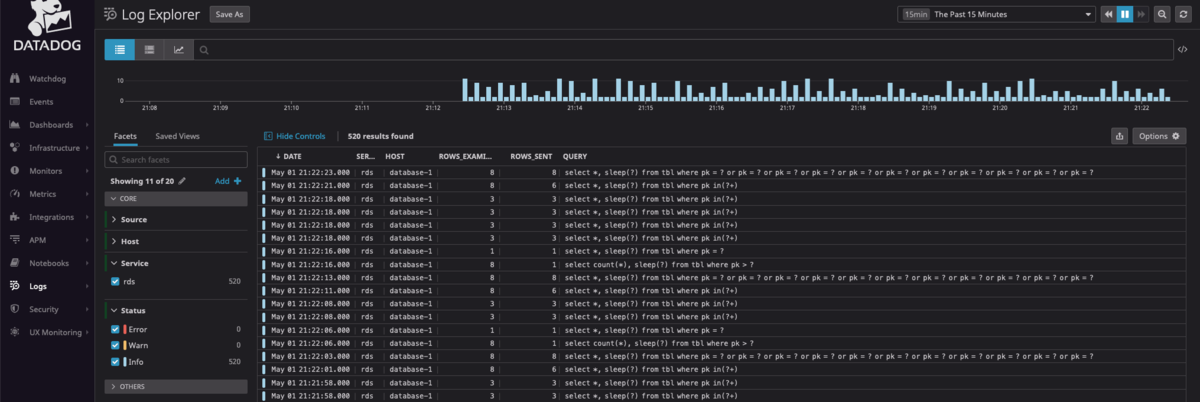The image size is (1200, 402).
Task: Click the ROWS_EXAMINED column header
Action: [x=466, y=157]
